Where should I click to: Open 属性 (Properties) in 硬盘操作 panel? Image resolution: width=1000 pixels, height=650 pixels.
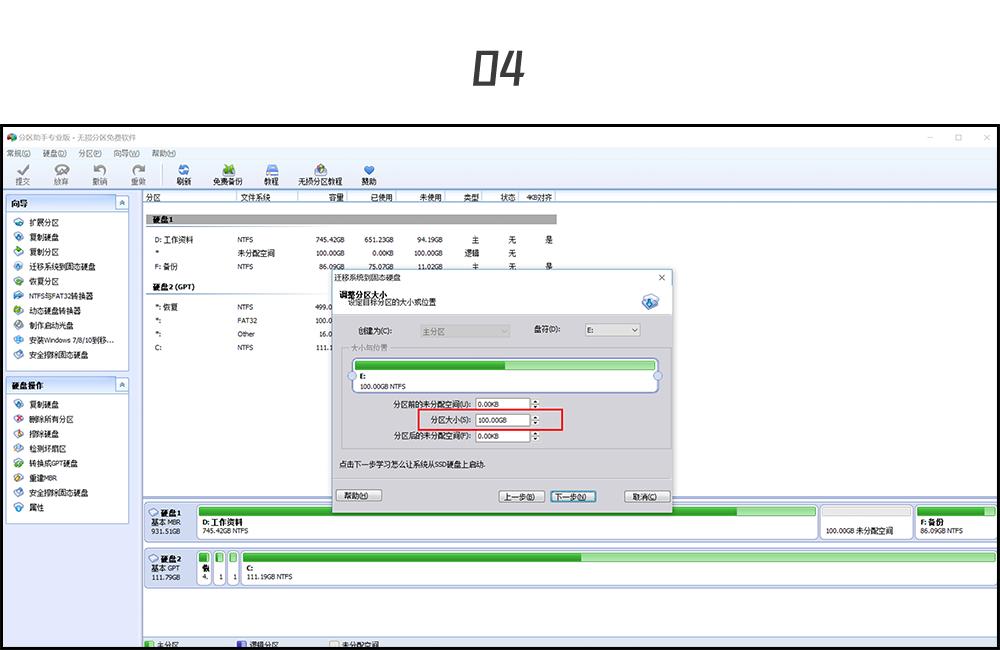pyautogui.click(x=29, y=507)
